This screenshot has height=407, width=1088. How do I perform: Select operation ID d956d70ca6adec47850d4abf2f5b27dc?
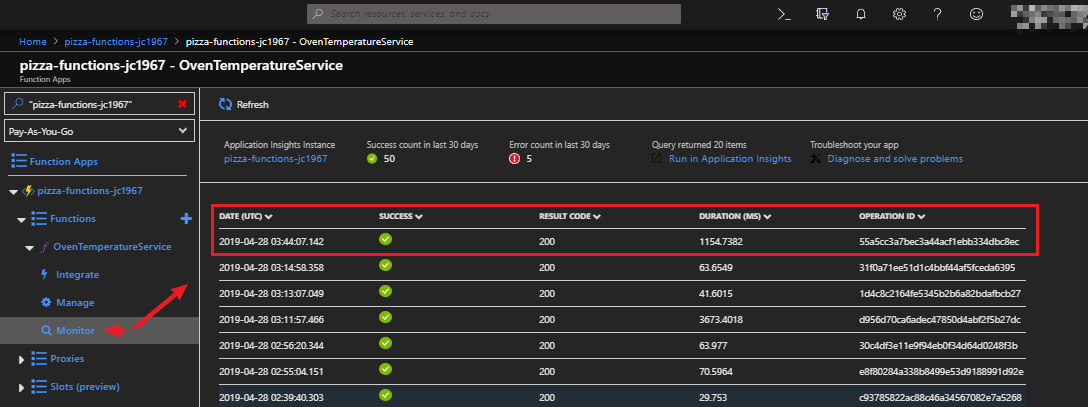tap(940, 320)
